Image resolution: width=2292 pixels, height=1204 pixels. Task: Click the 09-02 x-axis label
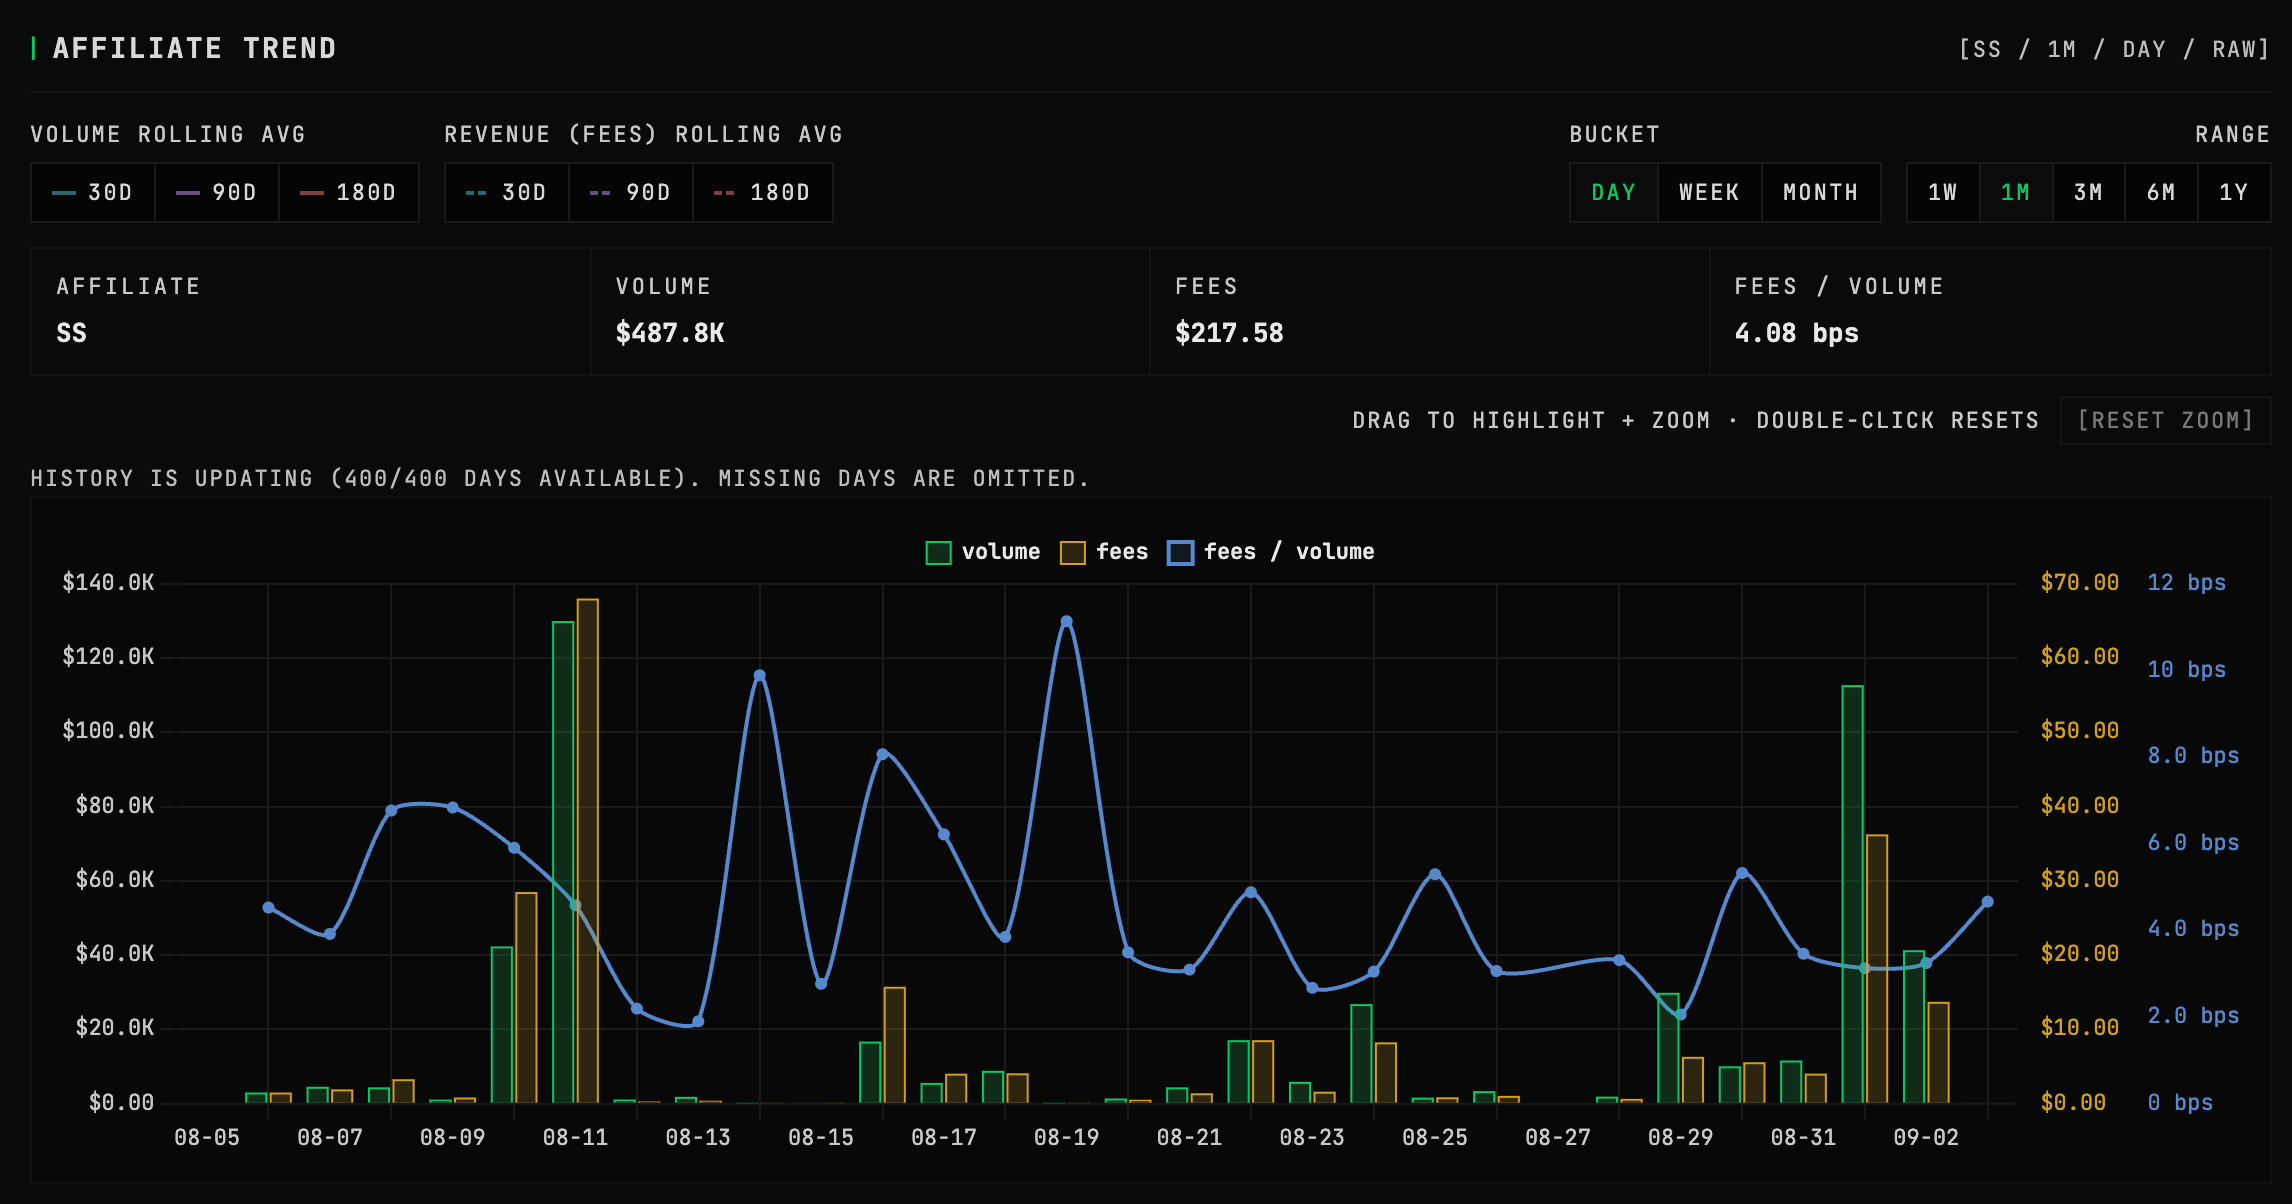(1926, 1137)
